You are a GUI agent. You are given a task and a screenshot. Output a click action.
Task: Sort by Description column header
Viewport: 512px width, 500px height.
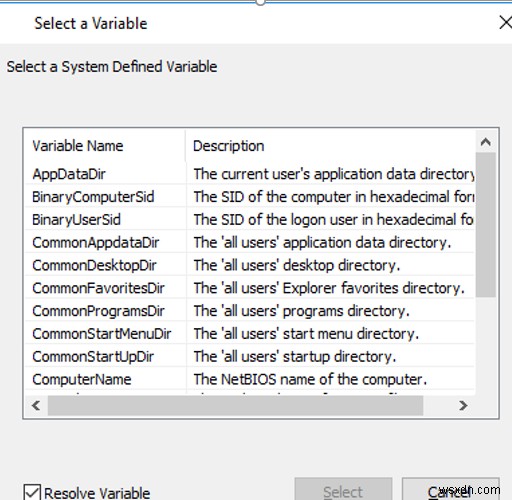(x=330, y=146)
